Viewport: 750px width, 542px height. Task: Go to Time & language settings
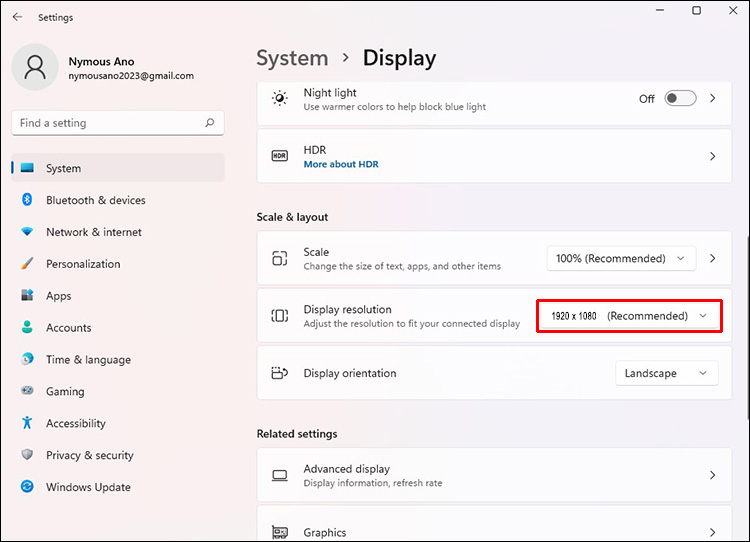[x=88, y=360]
